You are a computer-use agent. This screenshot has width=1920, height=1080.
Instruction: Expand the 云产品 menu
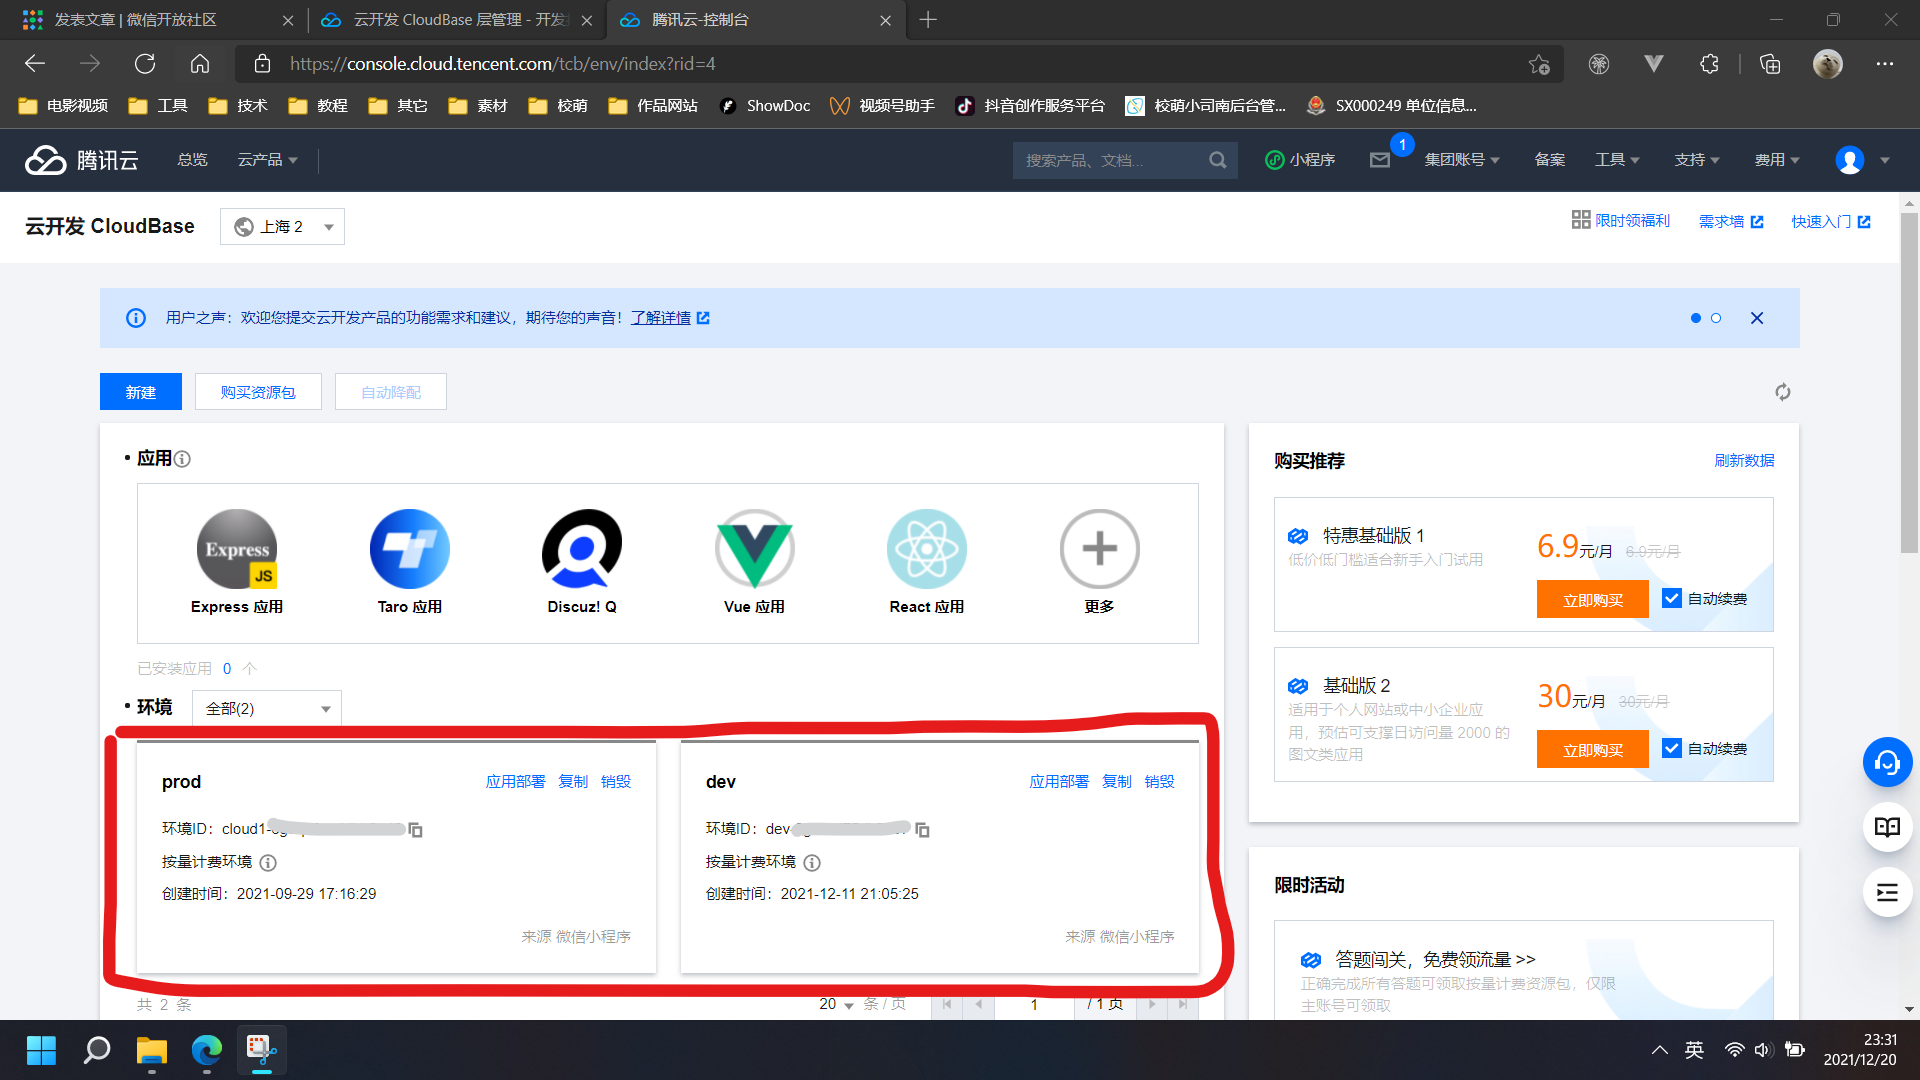(267, 160)
